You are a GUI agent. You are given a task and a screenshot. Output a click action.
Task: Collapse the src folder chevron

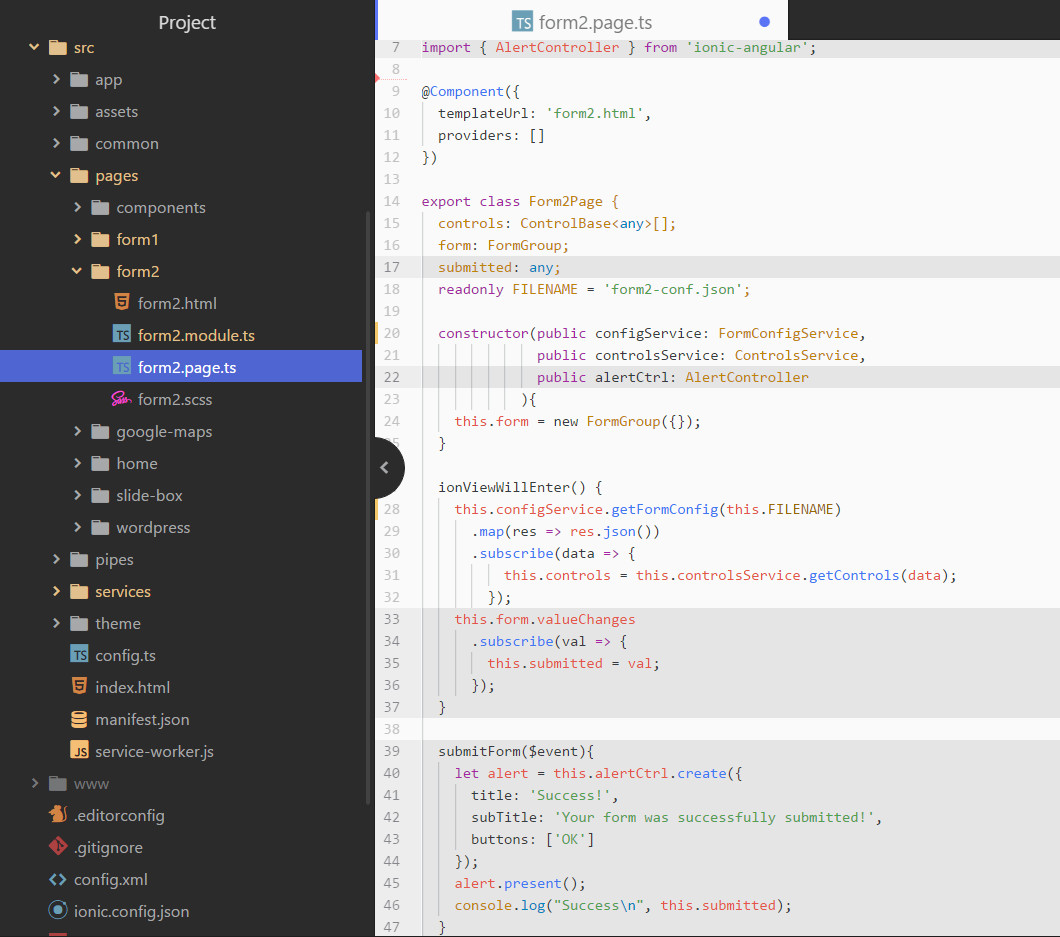[x=34, y=47]
